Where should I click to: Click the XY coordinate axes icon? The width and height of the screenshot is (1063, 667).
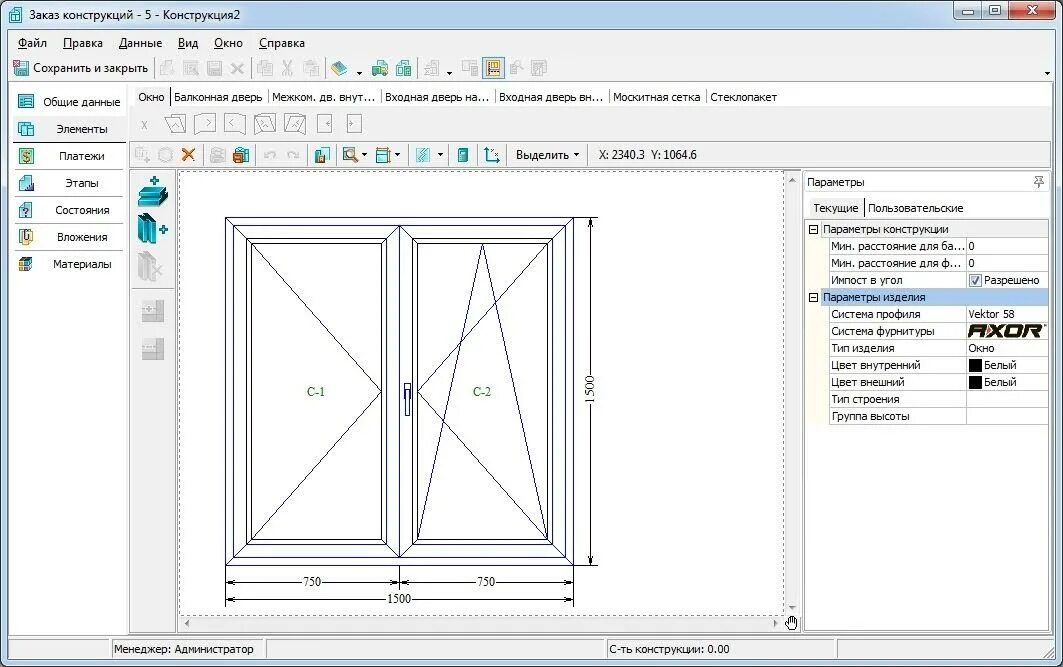click(x=492, y=155)
